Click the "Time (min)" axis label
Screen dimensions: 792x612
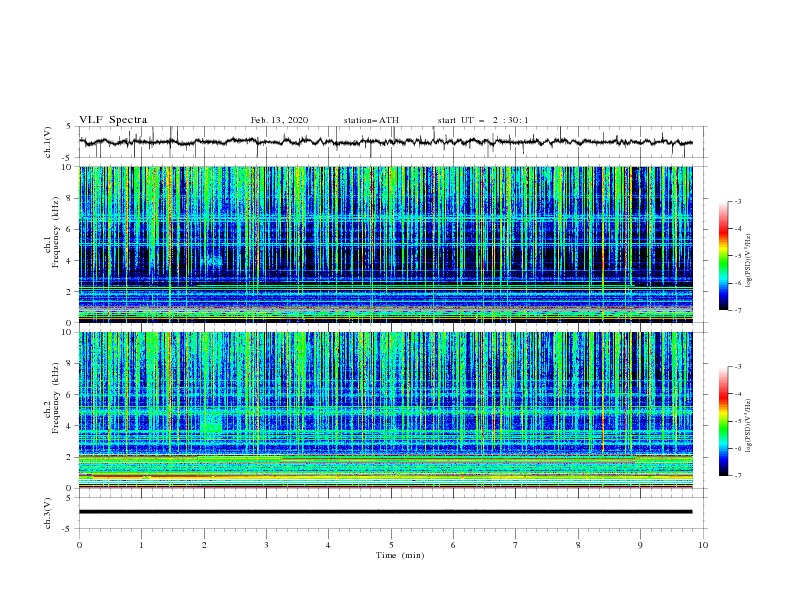400,555
